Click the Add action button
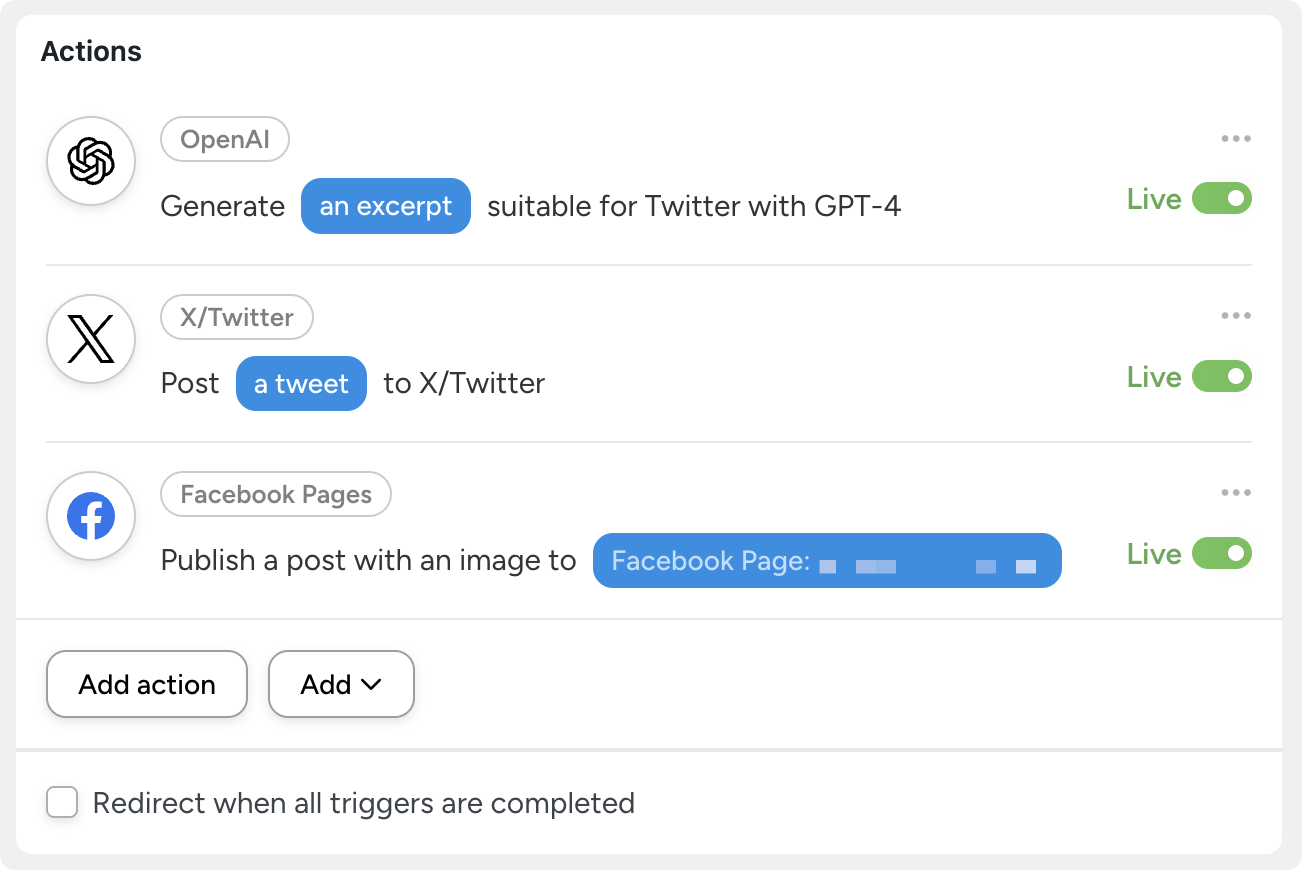This screenshot has height=870, width=1302. 147,684
